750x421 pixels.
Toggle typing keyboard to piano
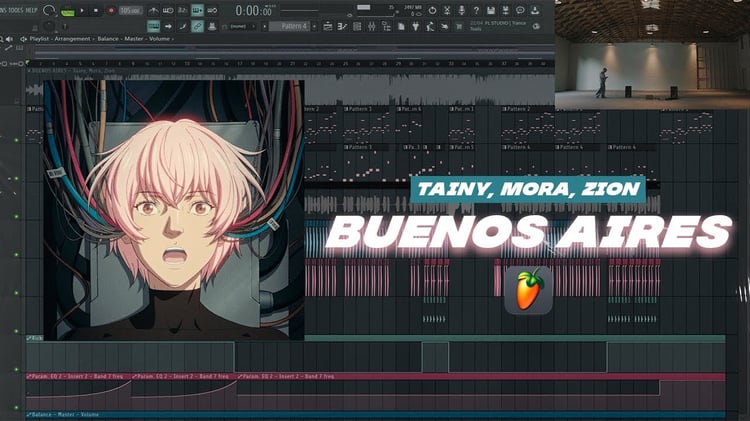[x=153, y=26]
